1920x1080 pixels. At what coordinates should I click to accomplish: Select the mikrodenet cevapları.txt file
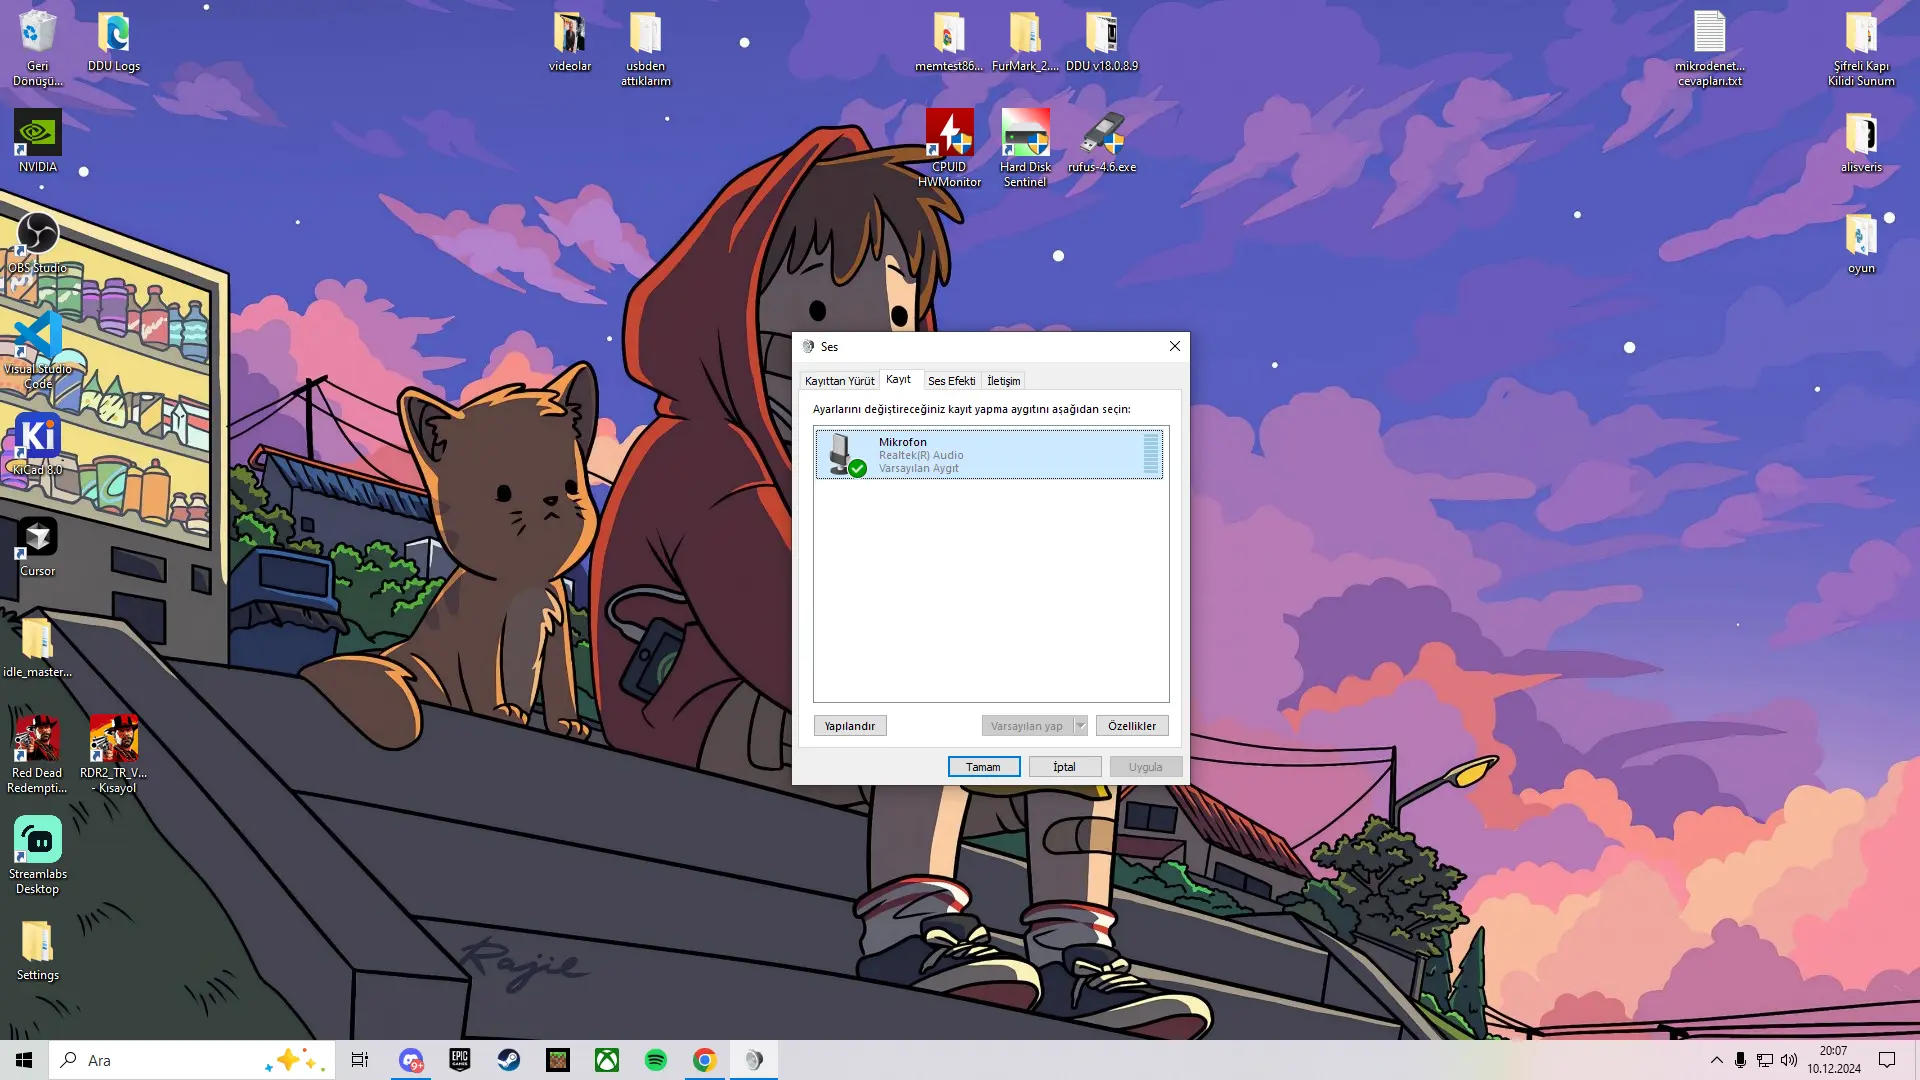(x=1710, y=48)
